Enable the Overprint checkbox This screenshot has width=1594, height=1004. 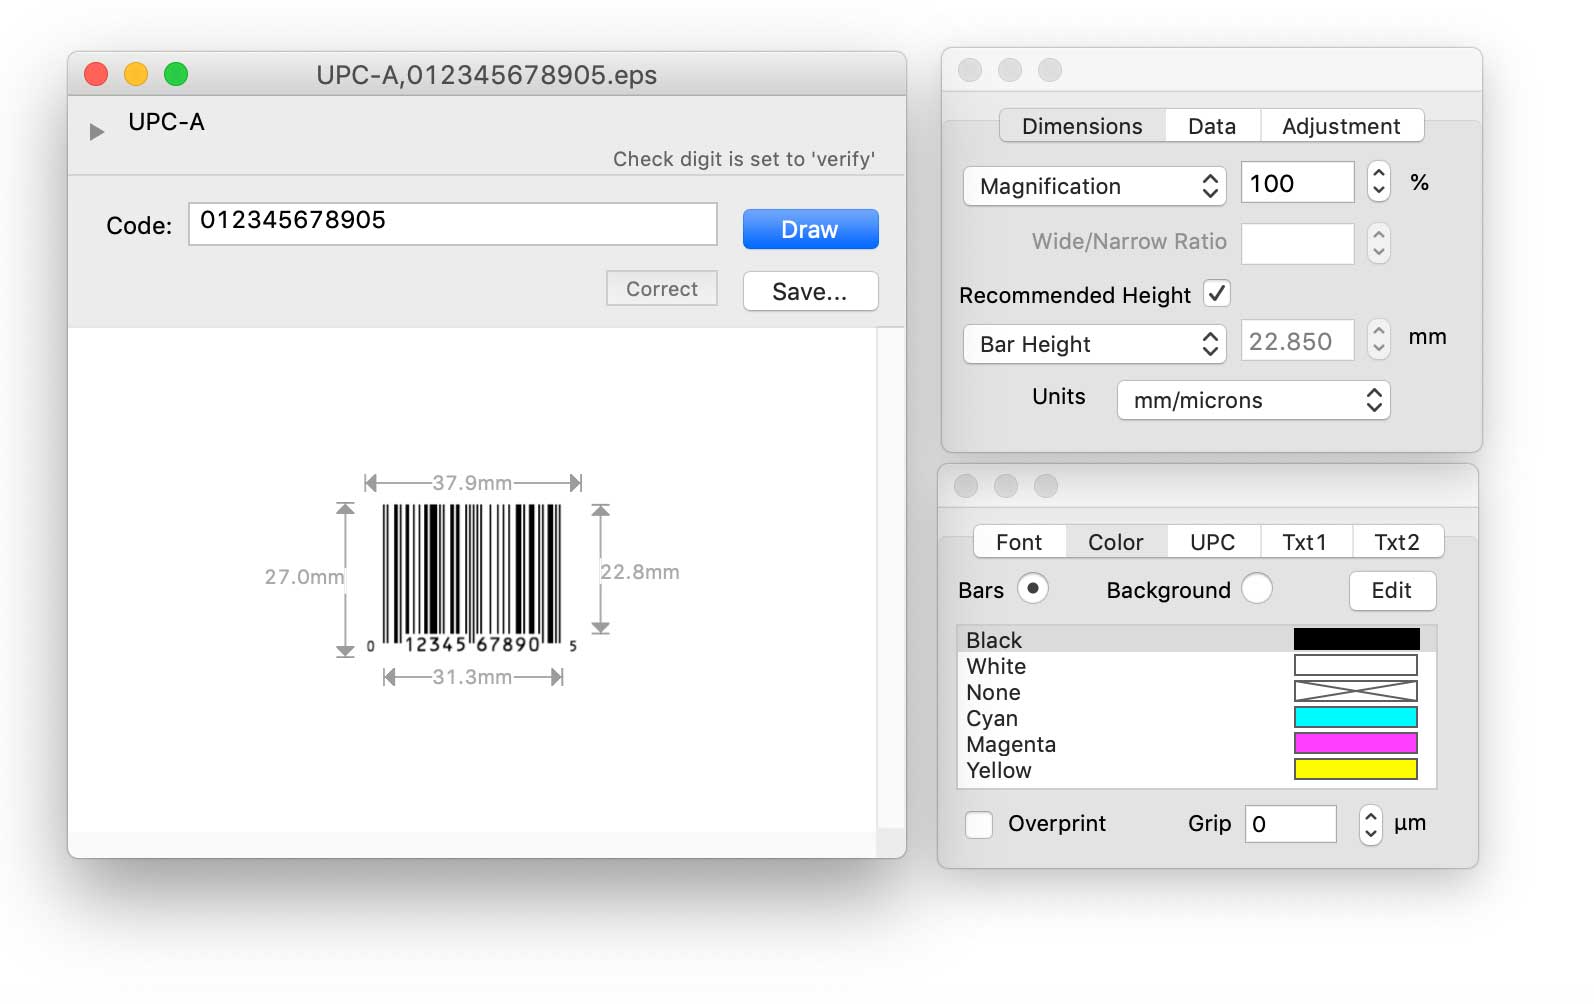(979, 824)
